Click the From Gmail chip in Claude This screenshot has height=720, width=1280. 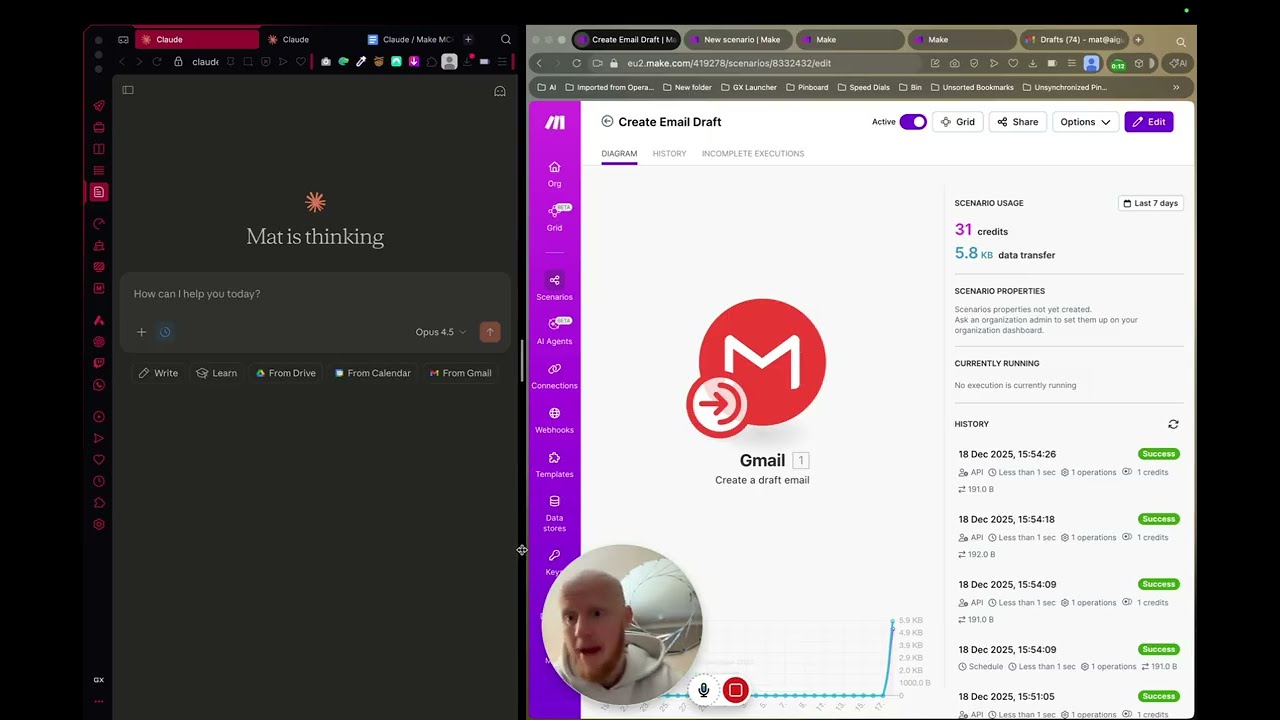pos(461,373)
